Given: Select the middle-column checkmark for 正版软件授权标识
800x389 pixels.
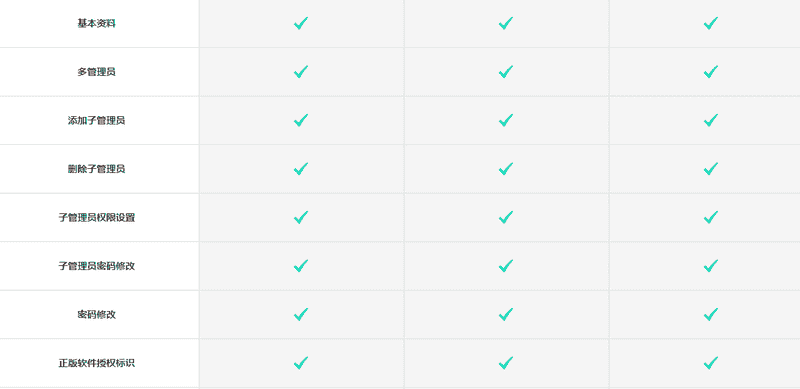Looking at the screenshot, I should pyautogui.click(x=506, y=363).
